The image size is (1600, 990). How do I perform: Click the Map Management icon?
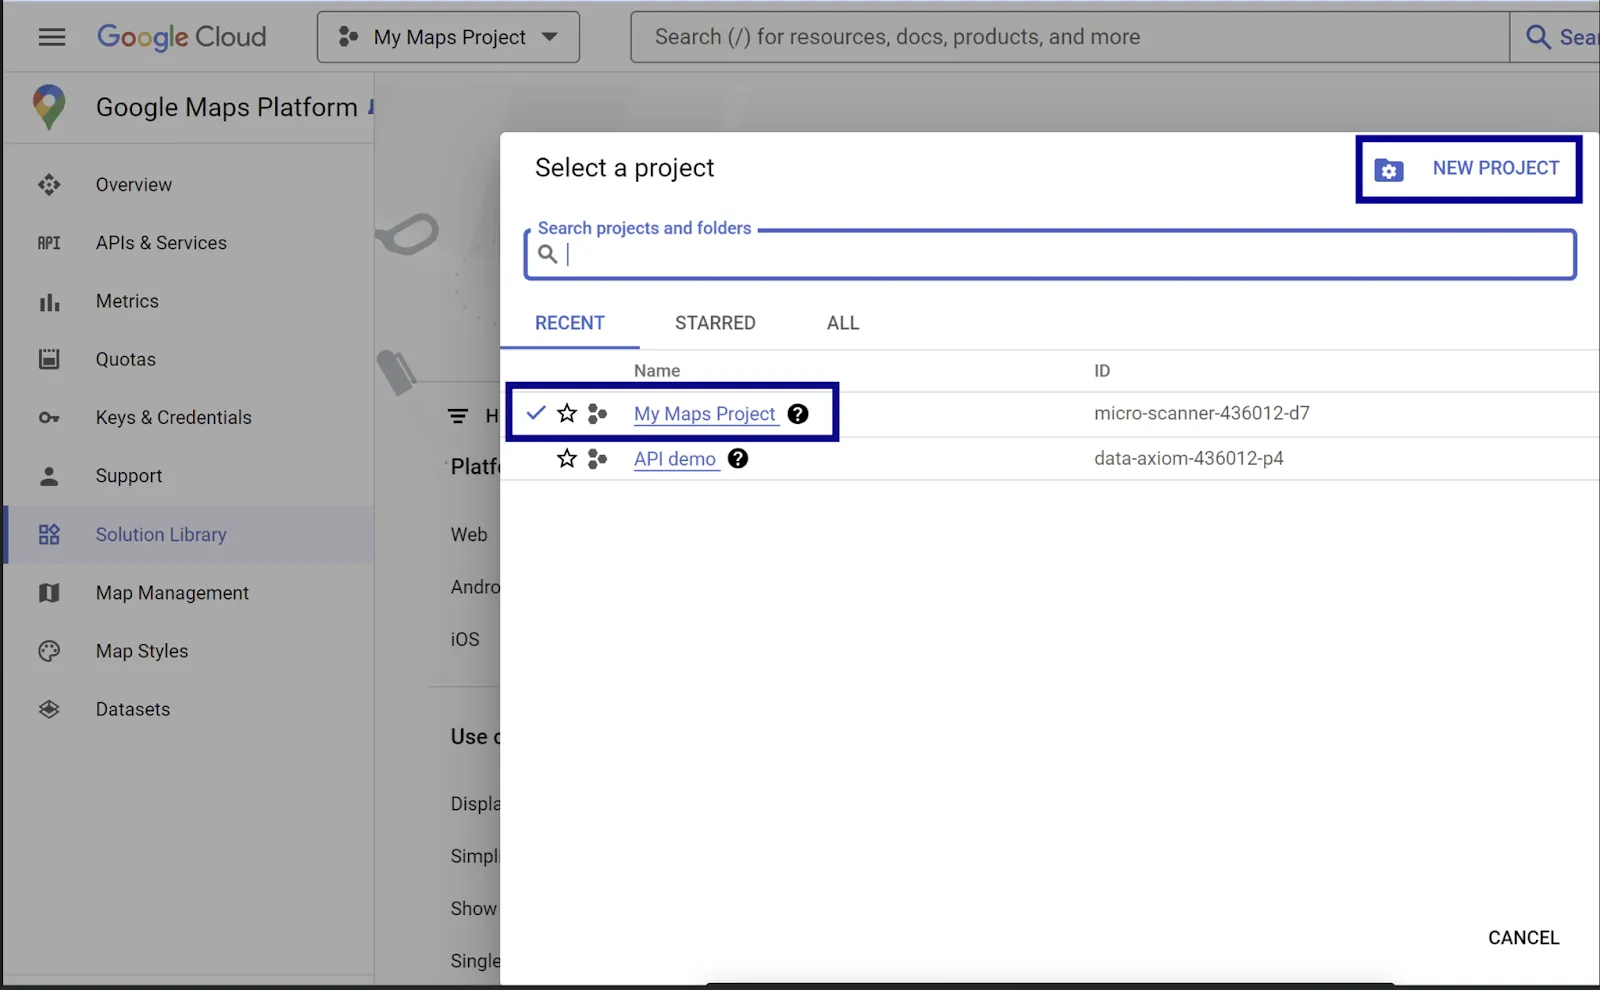(49, 593)
